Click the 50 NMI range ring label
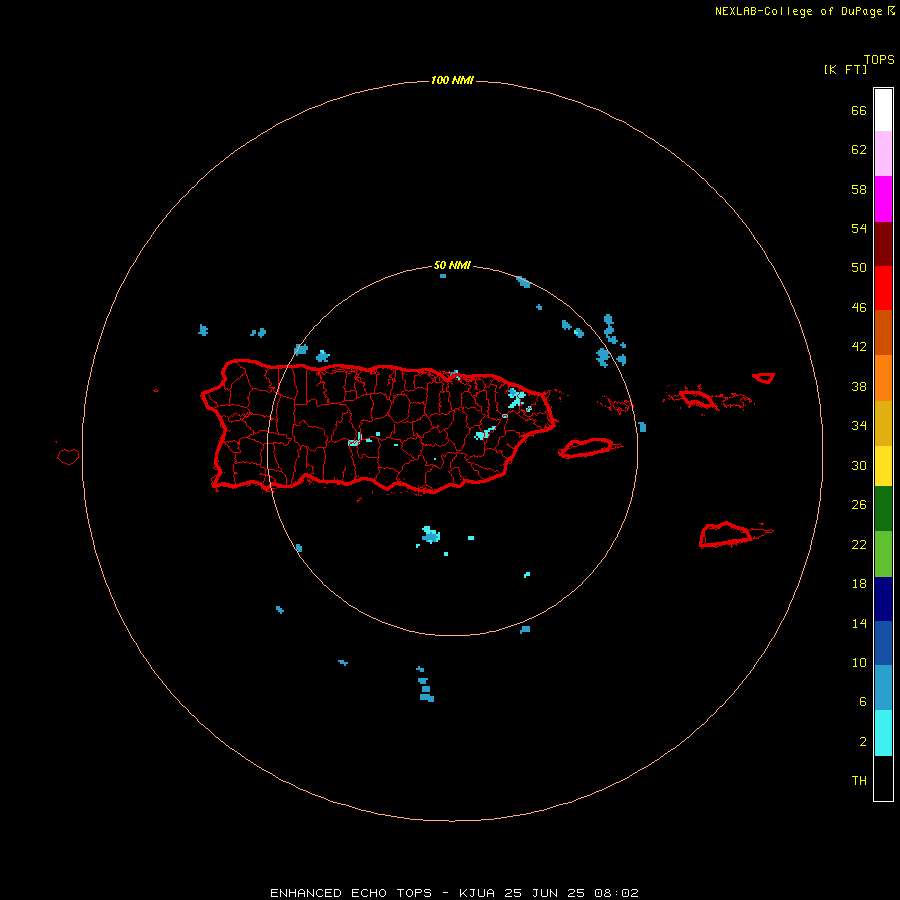The height and width of the screenshot is (900, 900). tap(452, 265)
